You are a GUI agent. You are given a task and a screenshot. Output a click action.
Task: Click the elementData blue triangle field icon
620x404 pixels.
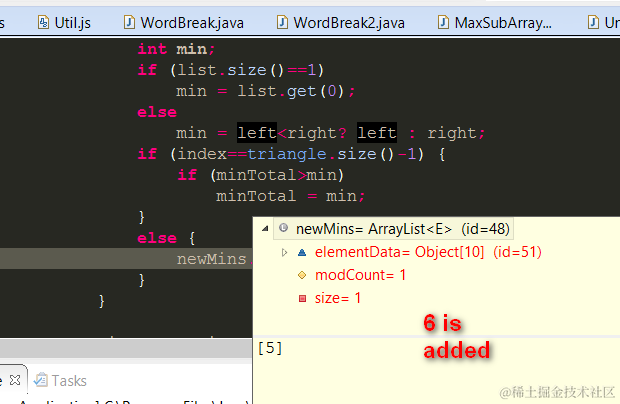pyautogui.click(x=302, y=252)
